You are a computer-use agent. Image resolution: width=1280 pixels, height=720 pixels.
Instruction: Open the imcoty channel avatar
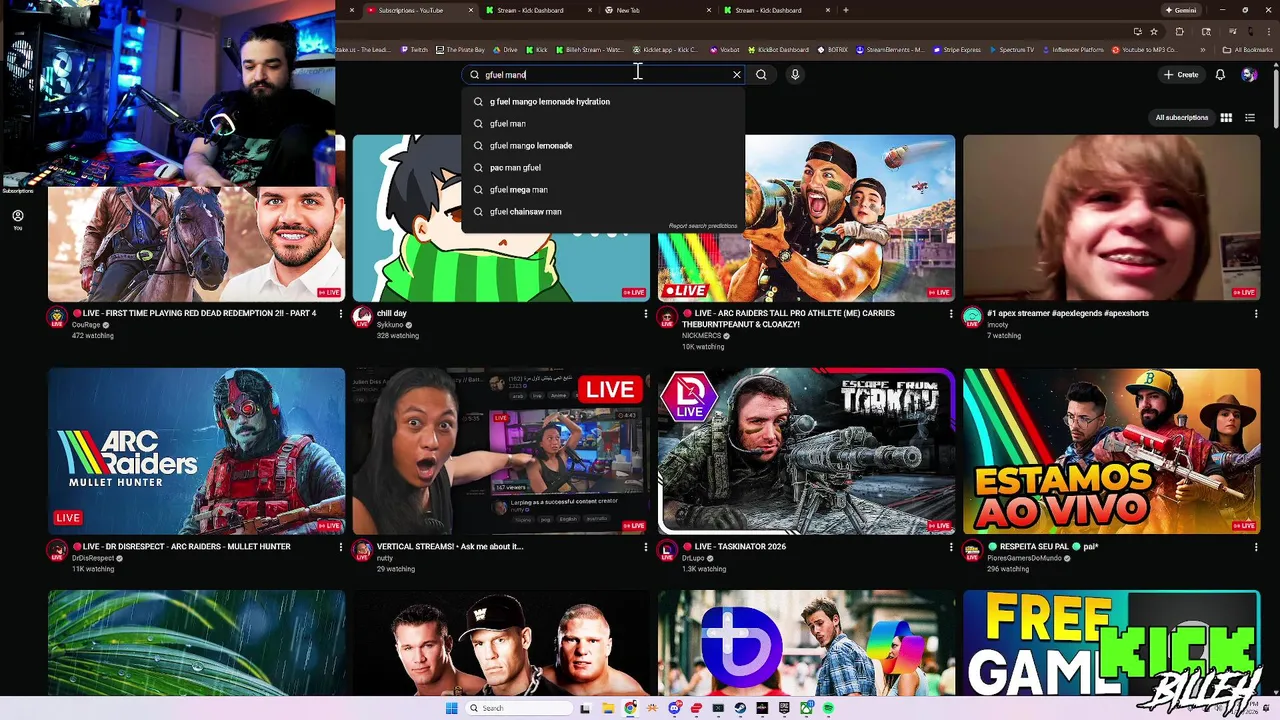click(972, 318)
